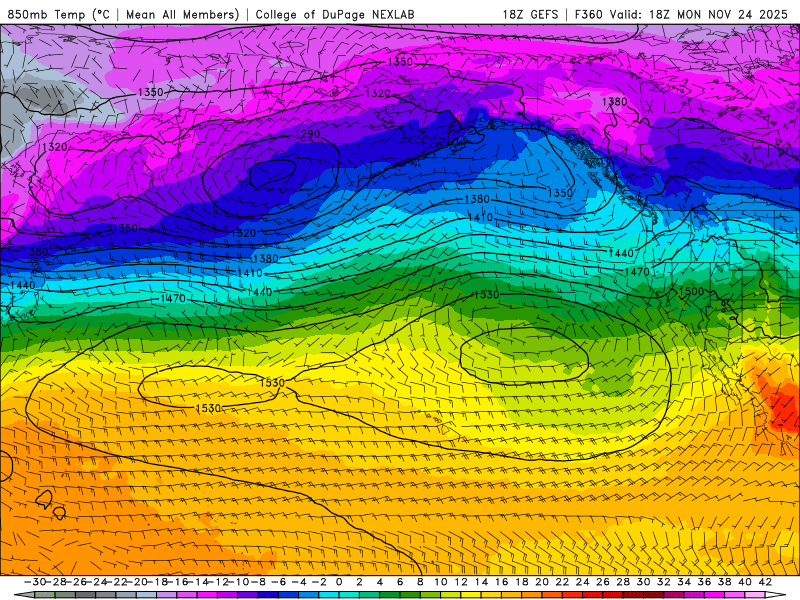800x600 pixels.
Task: Select 'Valid: 18Z MON NOV 24 2025' text
Action: [699, 14]
